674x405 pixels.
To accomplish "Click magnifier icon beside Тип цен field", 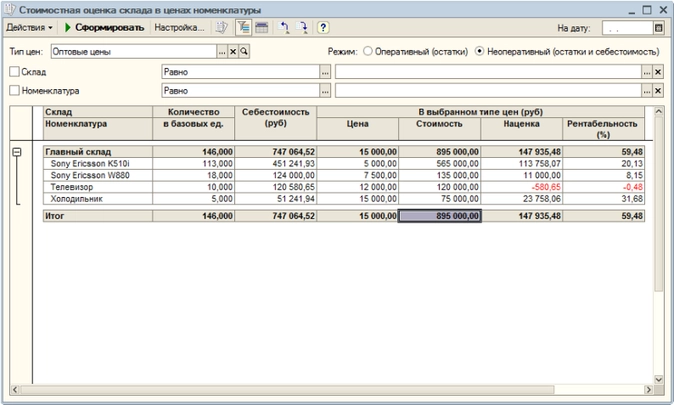I will (x=245, y=51).
